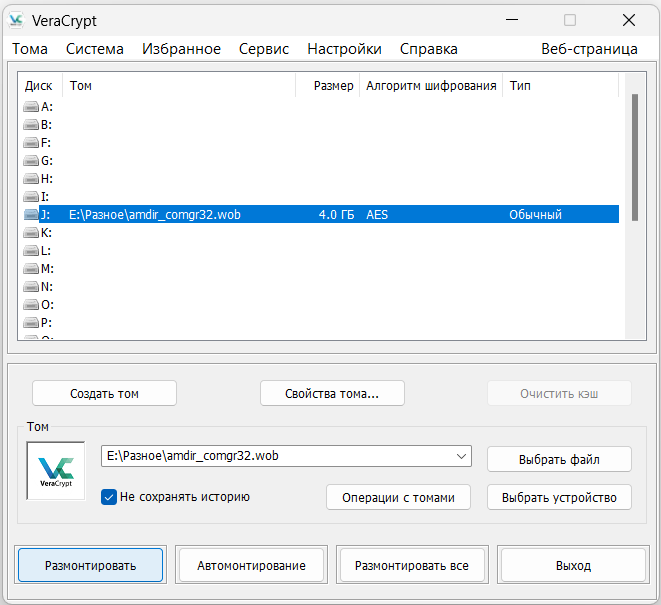Viewport: 661px width, 605px height.
Task: Click the 'Выбрать файл' button
Action: tap(559, 459)
